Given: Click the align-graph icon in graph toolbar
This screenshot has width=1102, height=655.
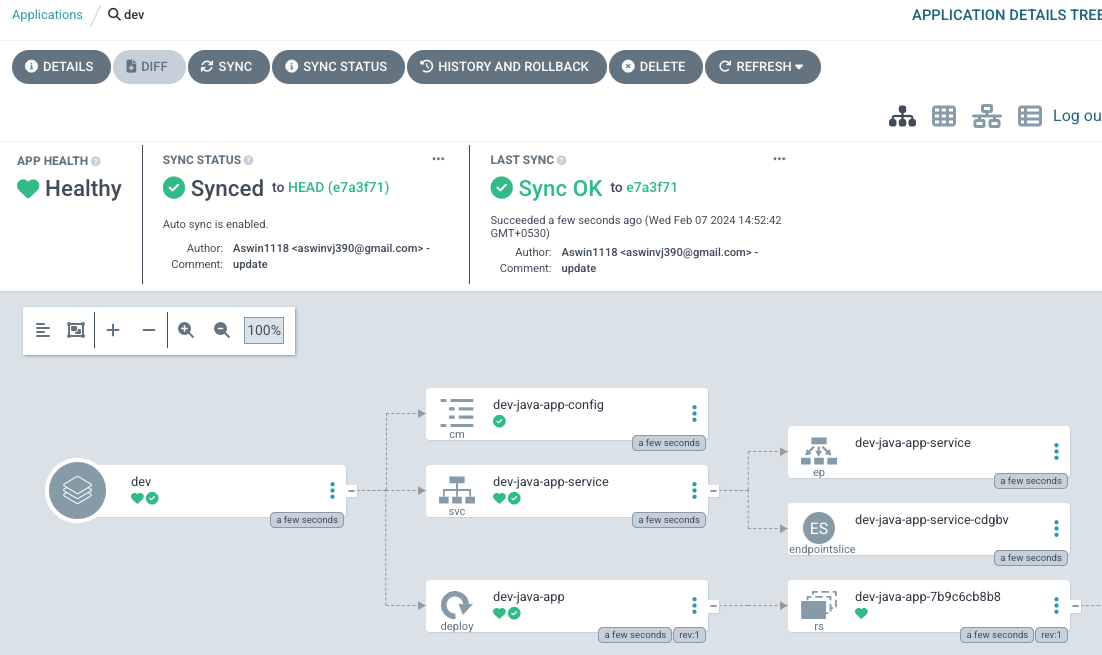Looking at the screenshot, I should tap(42, 329).
